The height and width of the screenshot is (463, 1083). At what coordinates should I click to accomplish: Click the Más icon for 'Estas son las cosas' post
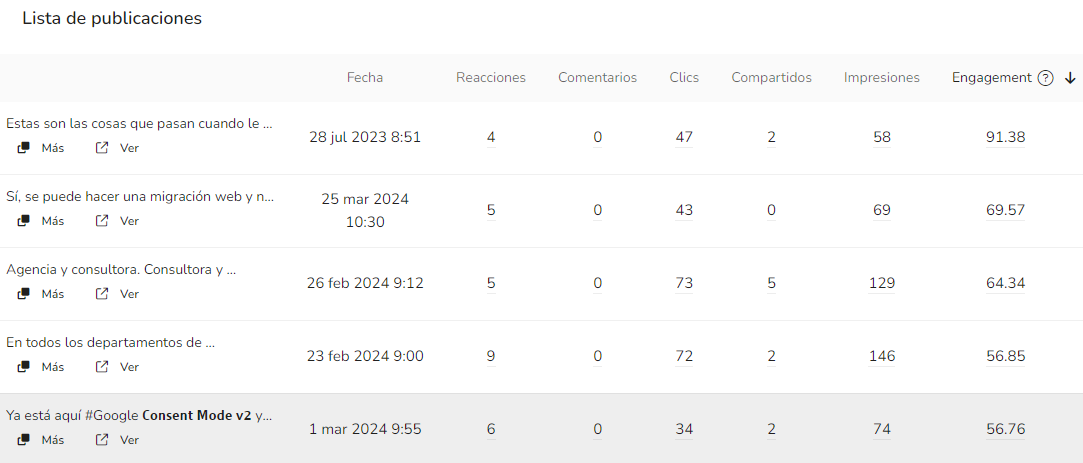24,148
